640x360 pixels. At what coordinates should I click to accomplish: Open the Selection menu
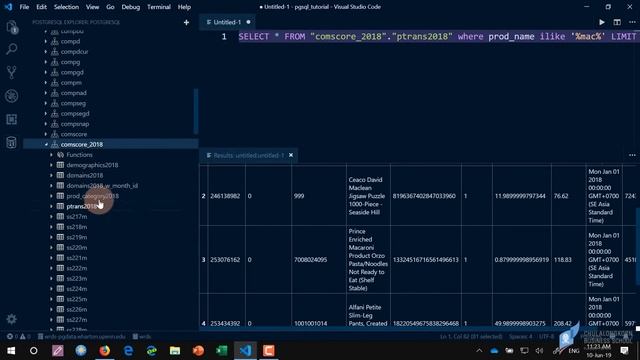click(x=67, y=7)
